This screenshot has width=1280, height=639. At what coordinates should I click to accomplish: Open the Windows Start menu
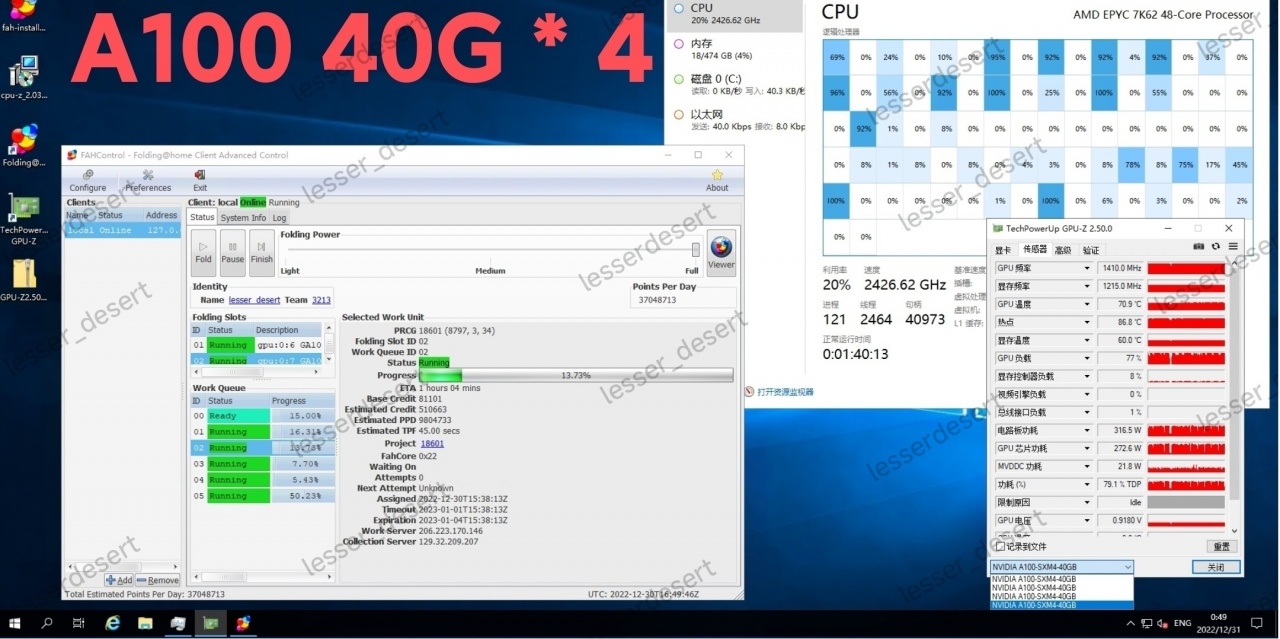14,623
